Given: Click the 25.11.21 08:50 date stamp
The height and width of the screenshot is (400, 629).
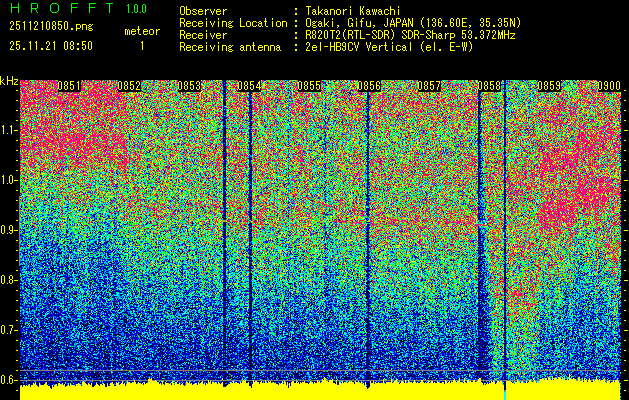Looking at the screenshot, I should point(50,46).
